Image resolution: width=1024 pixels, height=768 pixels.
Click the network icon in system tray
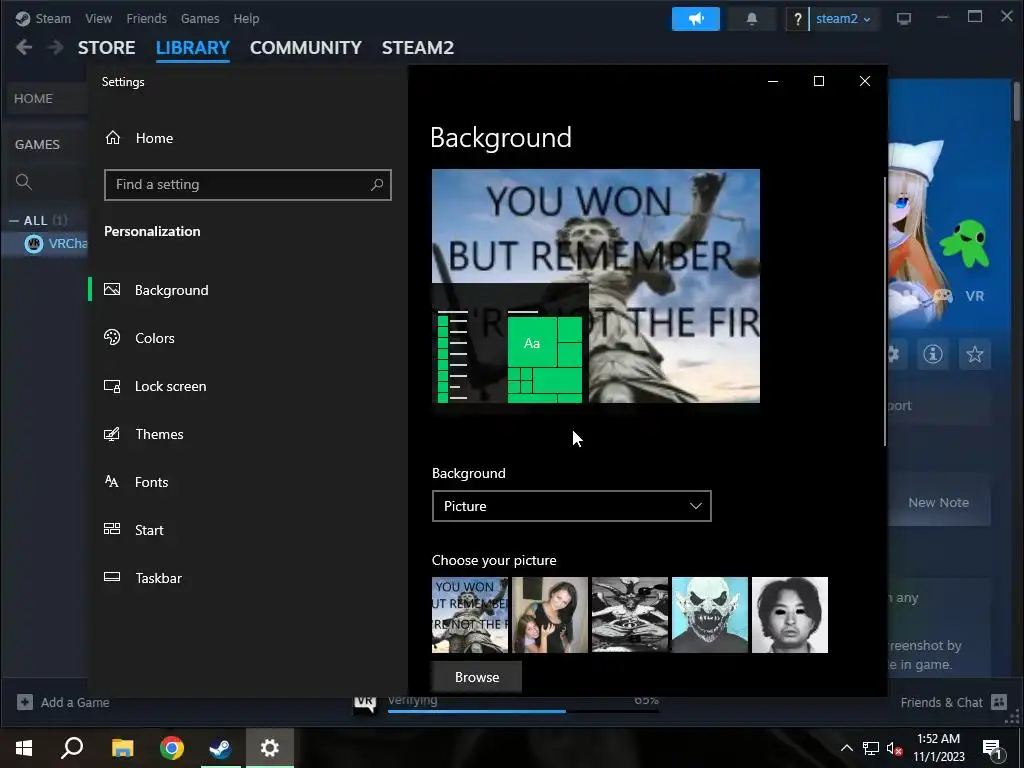click(x=871, y=748)
